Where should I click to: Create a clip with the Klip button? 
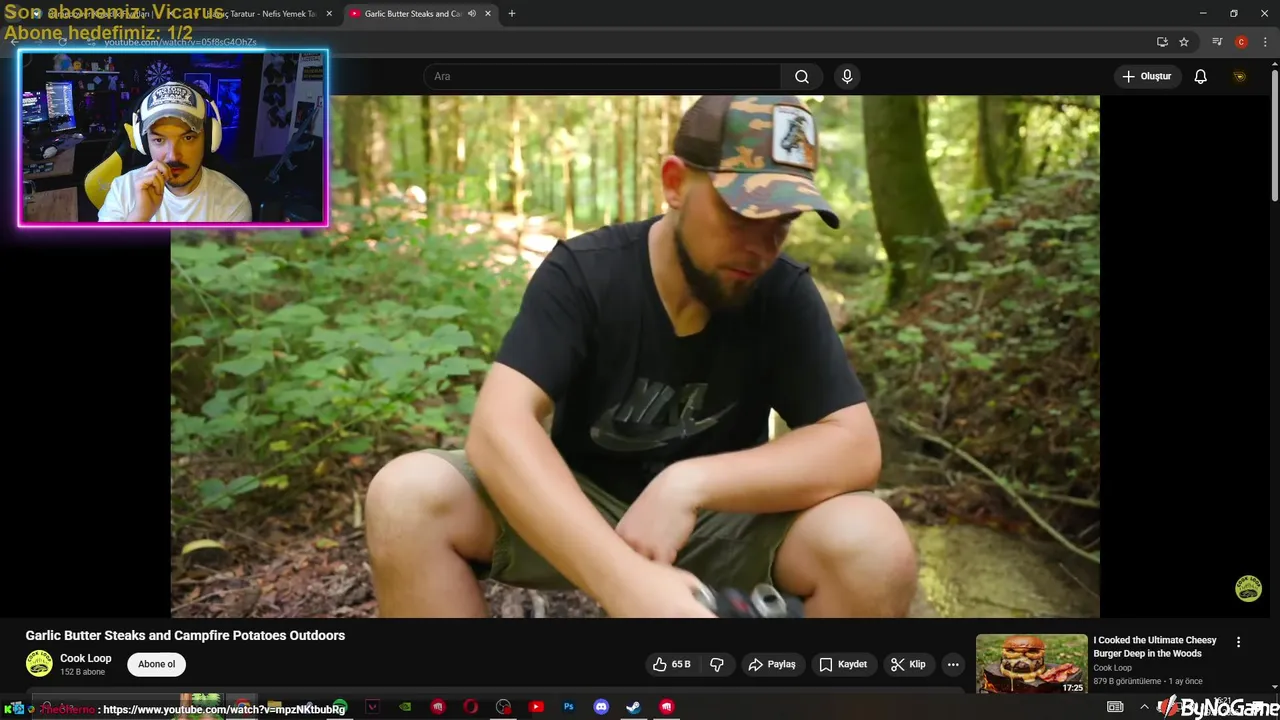coord(909,664)
